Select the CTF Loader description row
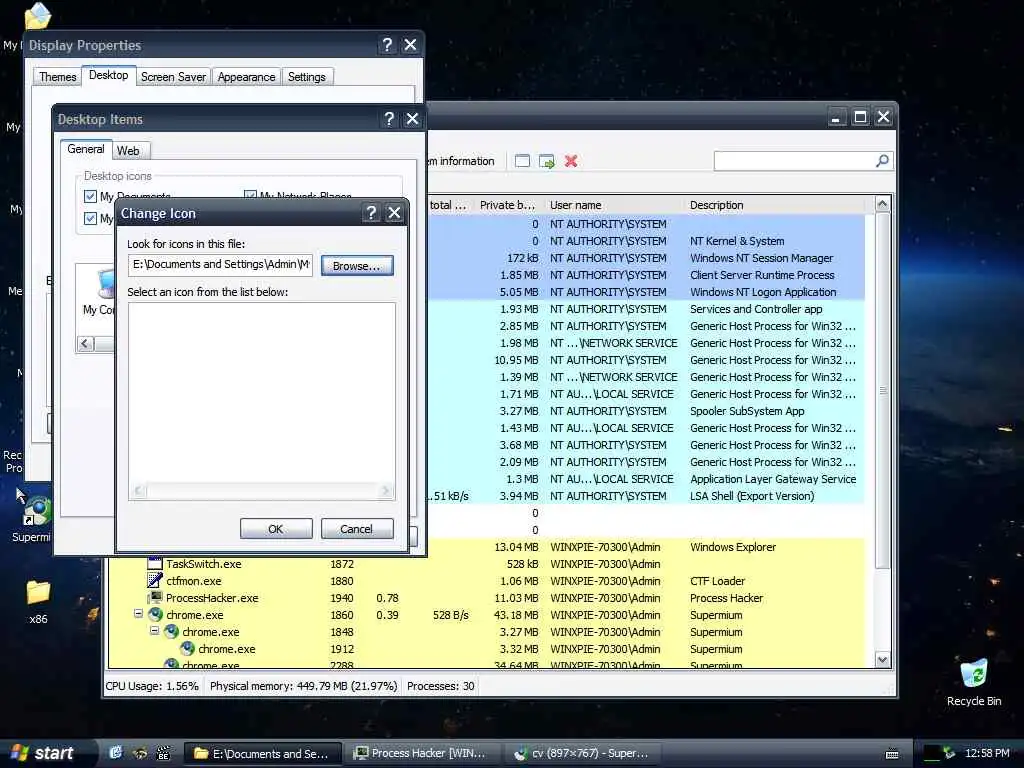This screenshot has height=768, width=1024. 717,581
